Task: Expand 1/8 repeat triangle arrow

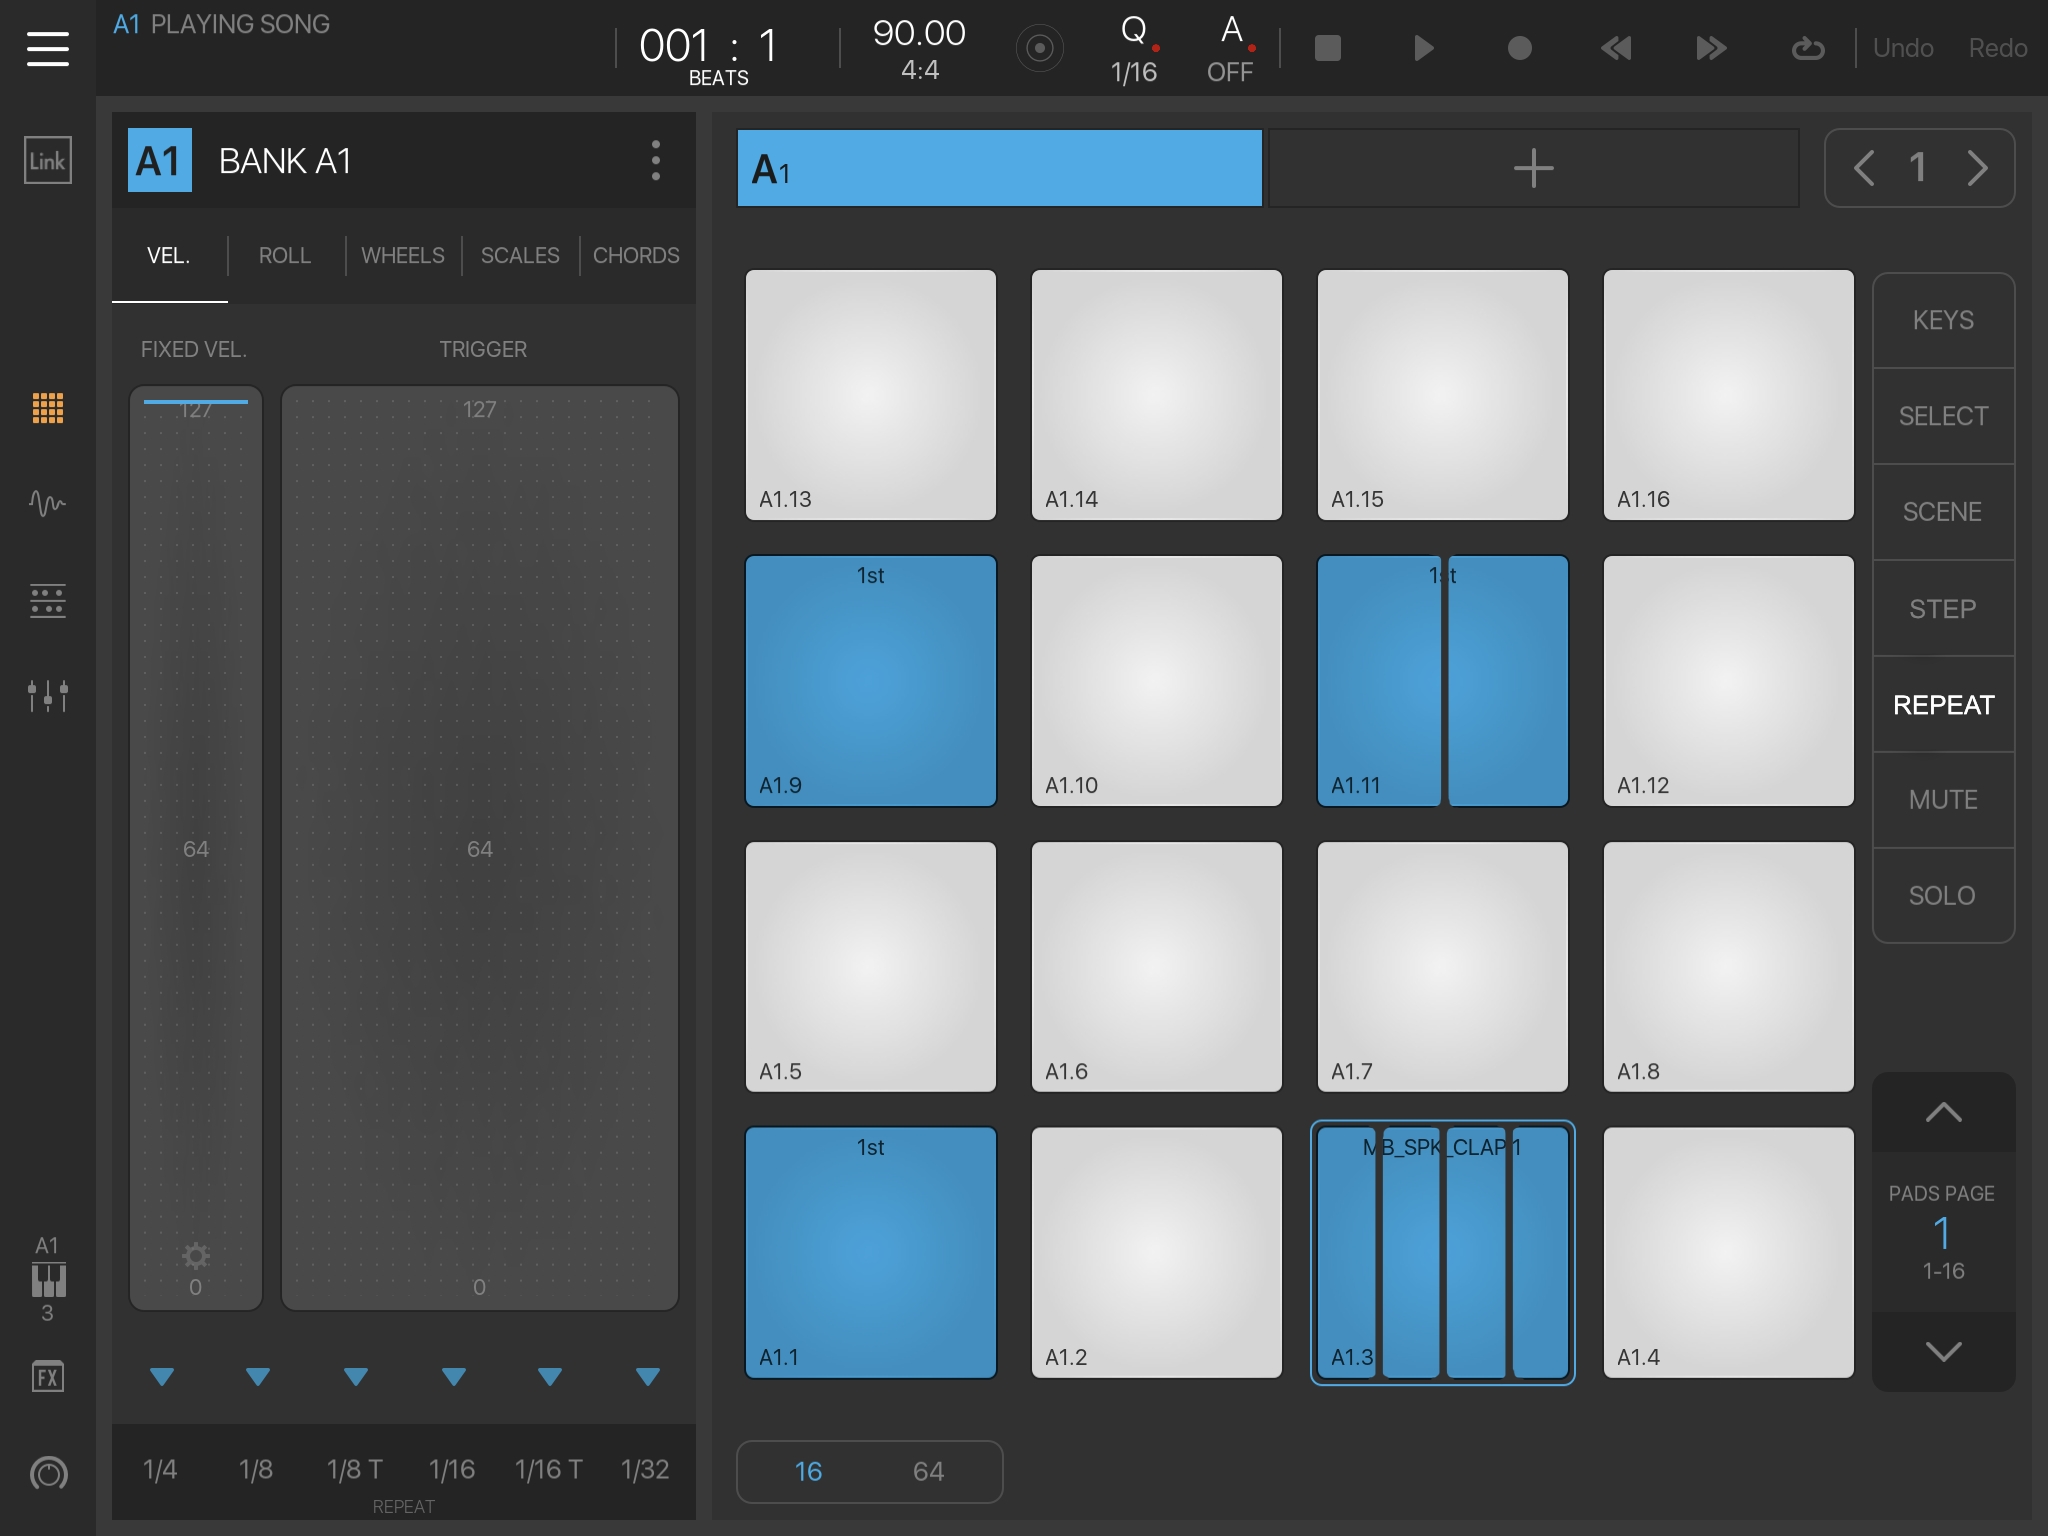Action: click(x=258, y=1377)
